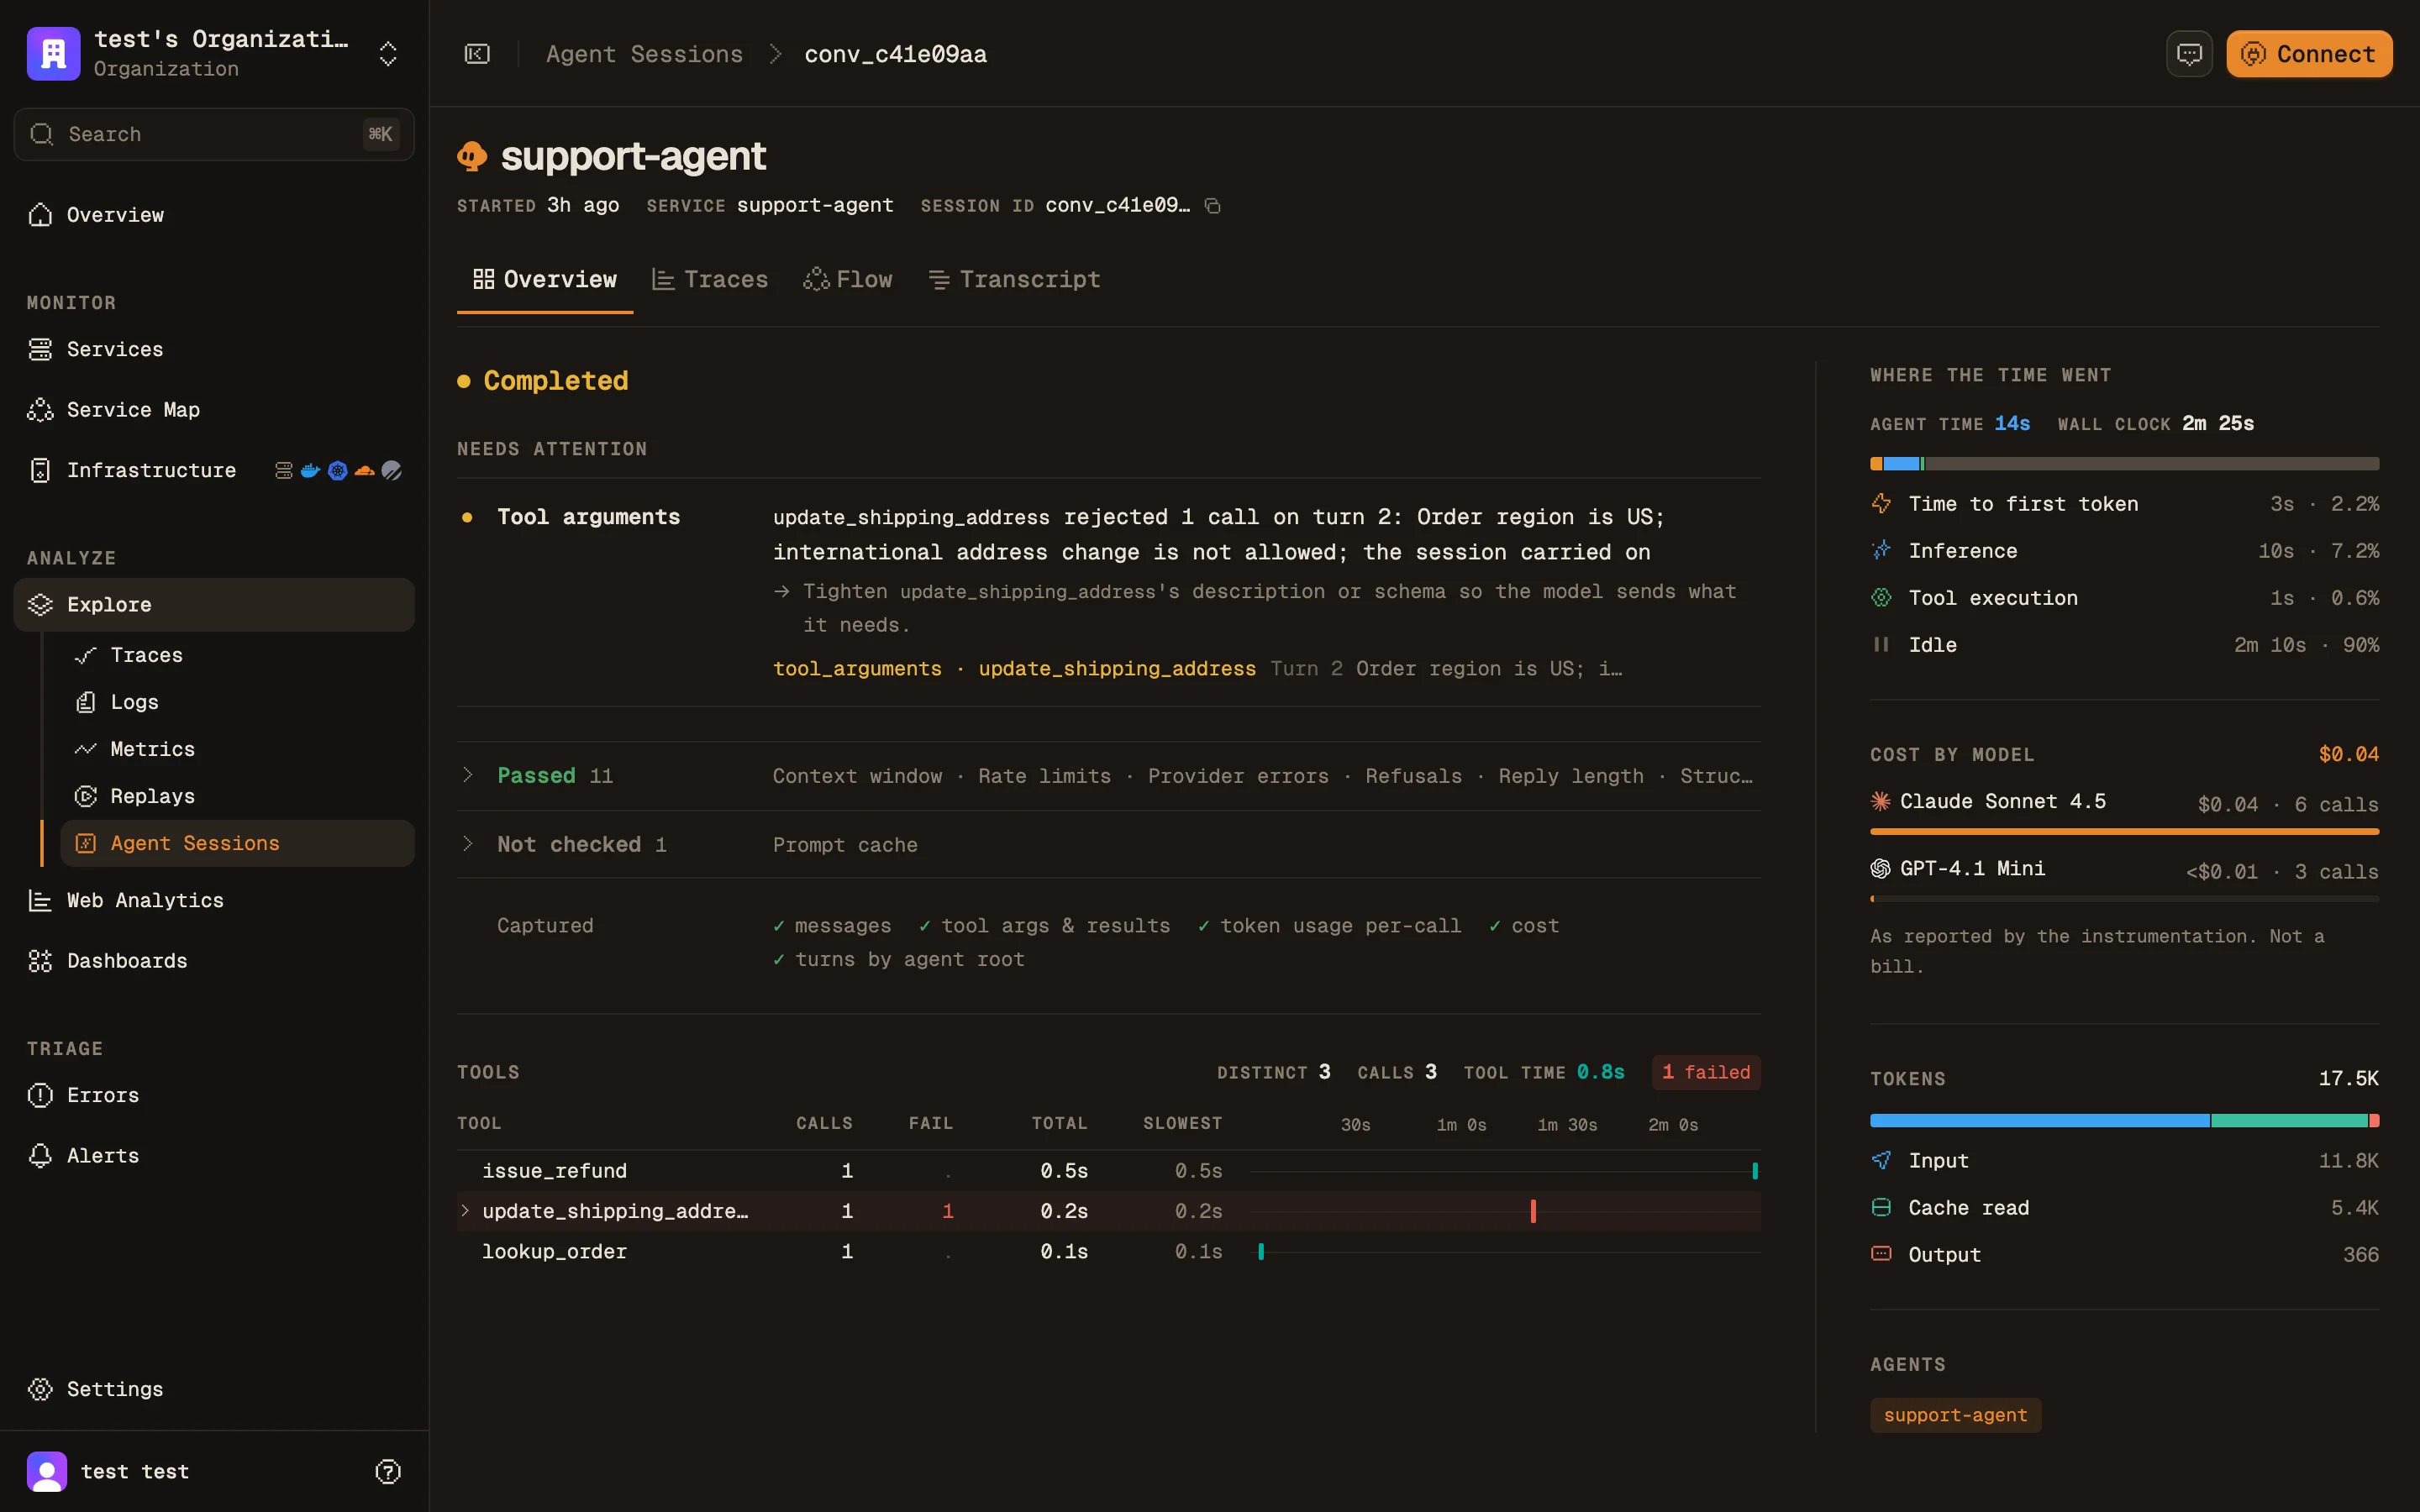
Task: Click the issue_refund timeline marker
Action: pos(1755,1171)
